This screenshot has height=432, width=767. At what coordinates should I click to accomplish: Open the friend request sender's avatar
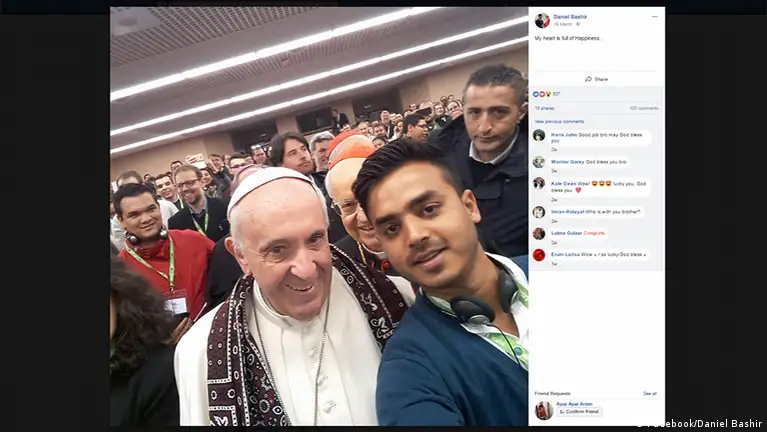pos(544,410)
